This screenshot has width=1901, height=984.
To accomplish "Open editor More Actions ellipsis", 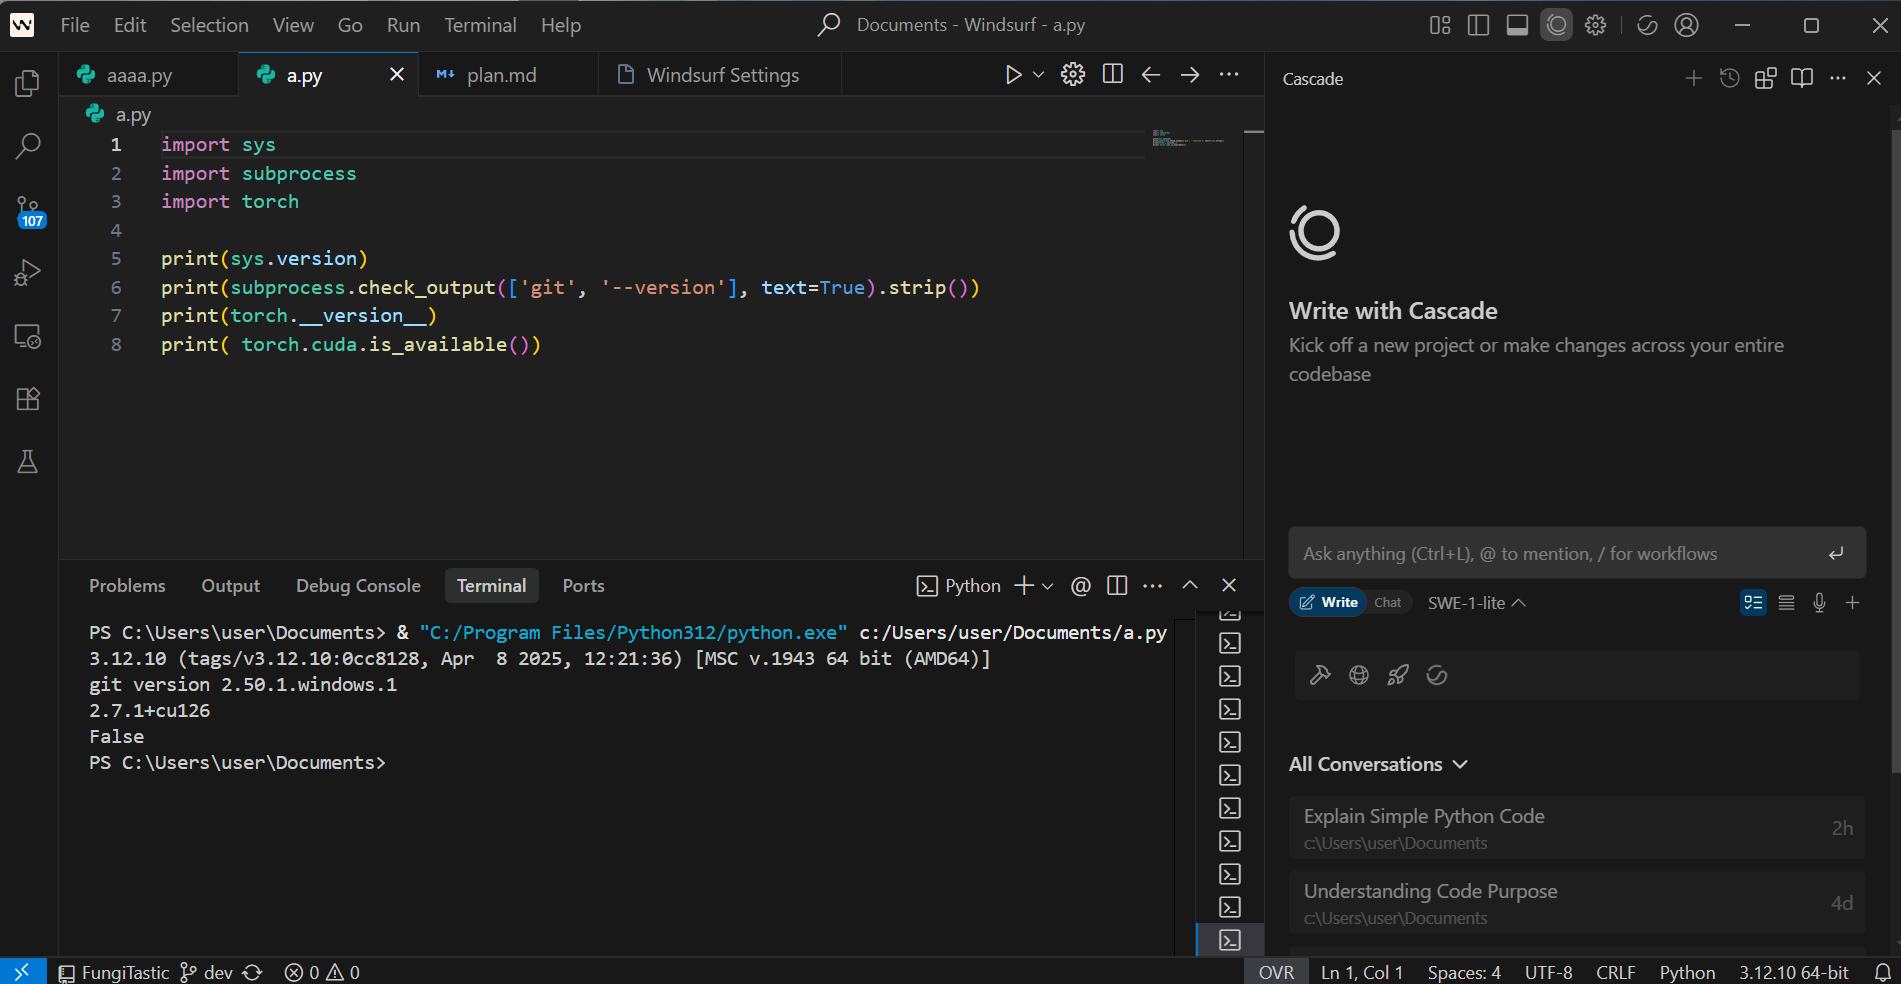I will click(x=1229, y=74).
